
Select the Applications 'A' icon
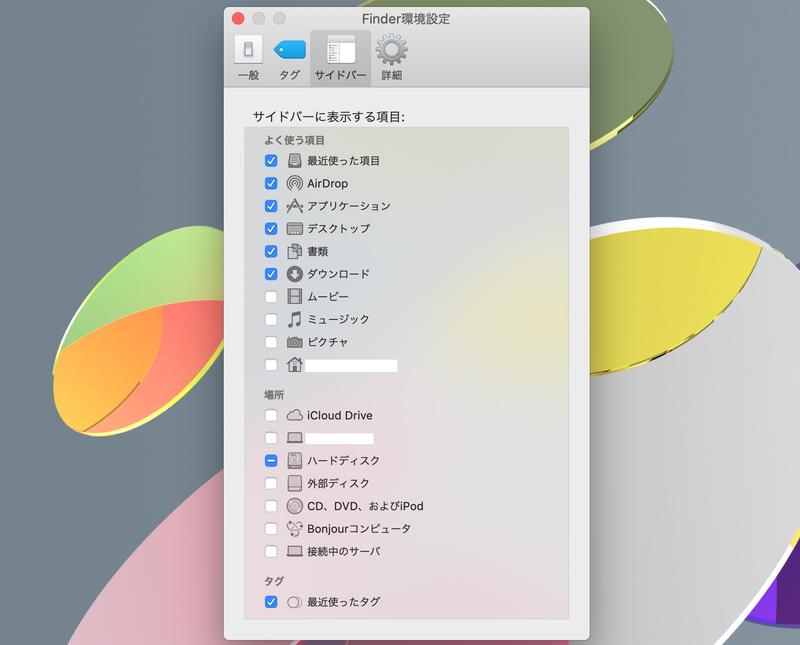294,206
